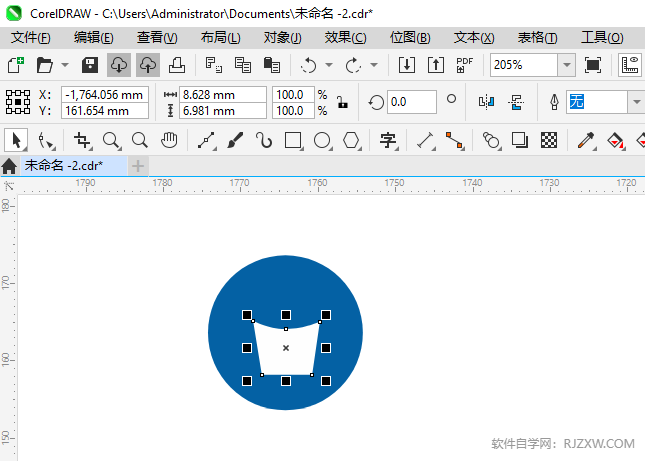Viewport: 645px width, 461px height.
Task: Select the Ellipse tool
Action: pyautogui.click(x=322, y=140)
